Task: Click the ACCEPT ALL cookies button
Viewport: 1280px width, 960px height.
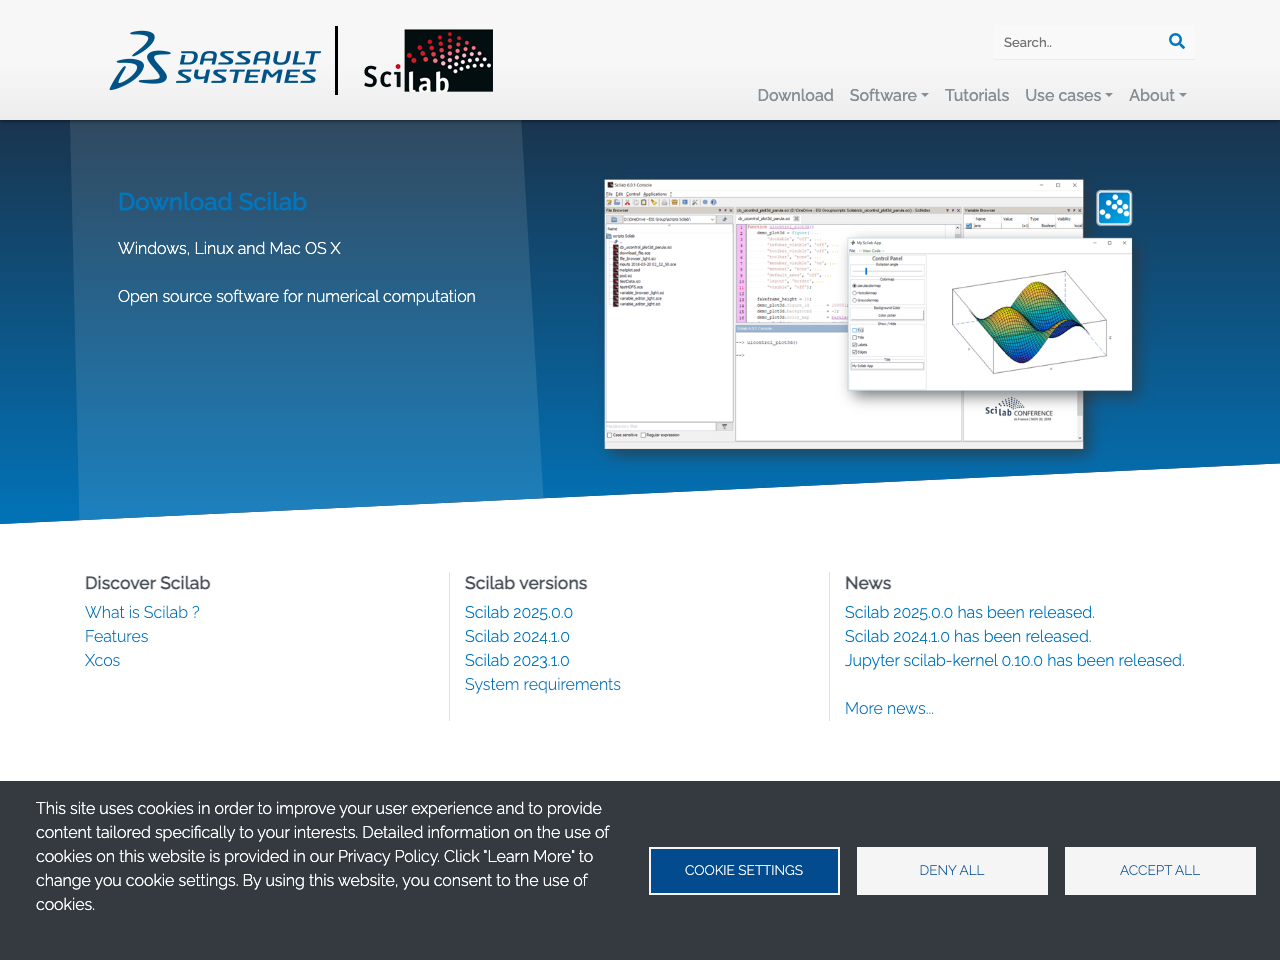Action: tap(1160, 871)
